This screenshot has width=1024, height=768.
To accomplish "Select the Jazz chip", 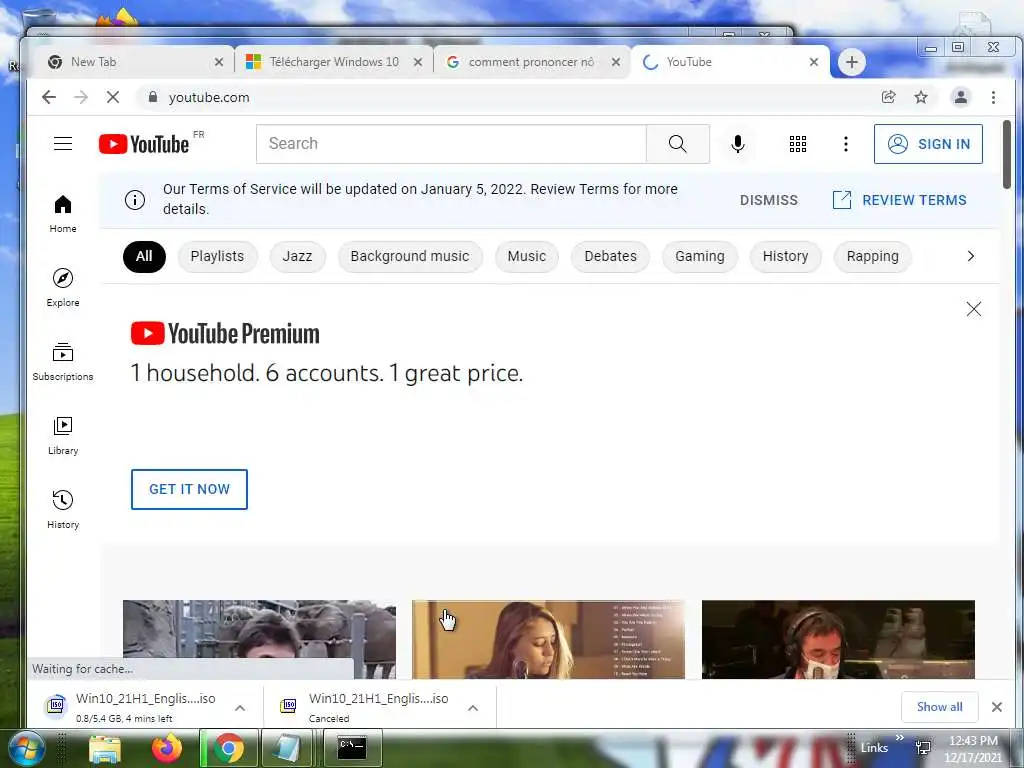I will pos(297,256).
